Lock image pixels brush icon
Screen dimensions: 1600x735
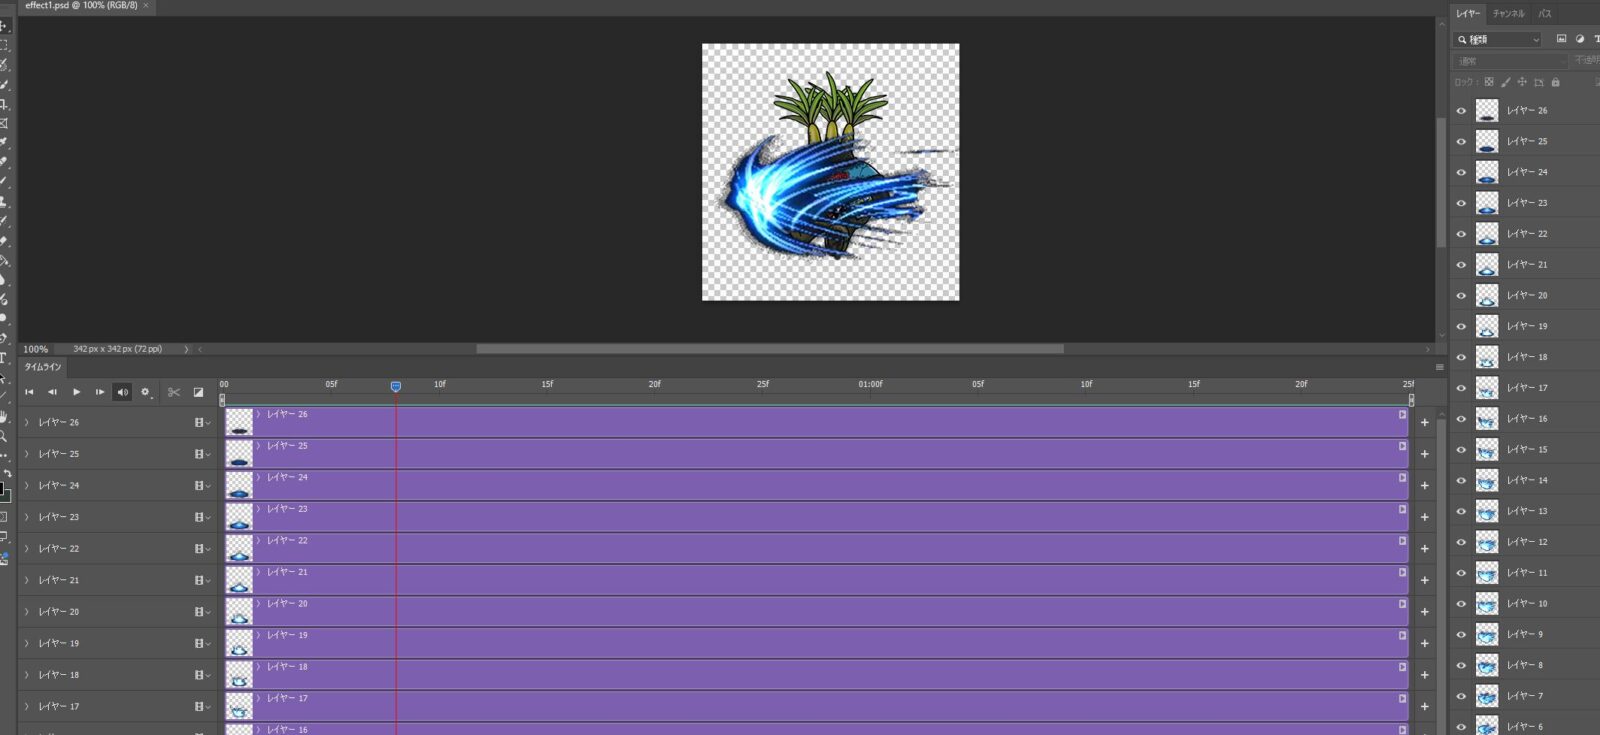[1506, 82]
